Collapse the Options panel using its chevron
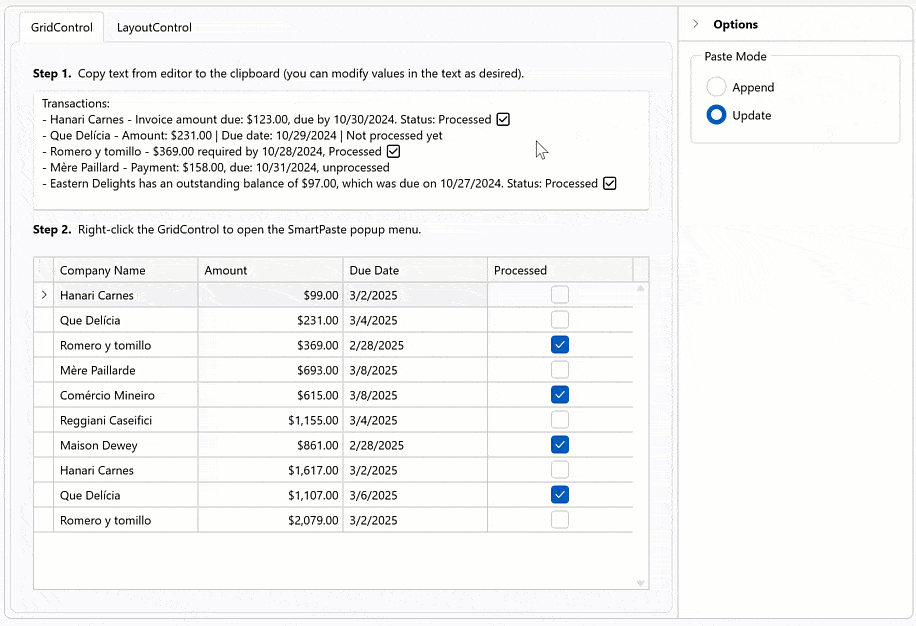Viewport: 916px width, 626px height. [x=695, y=24]
